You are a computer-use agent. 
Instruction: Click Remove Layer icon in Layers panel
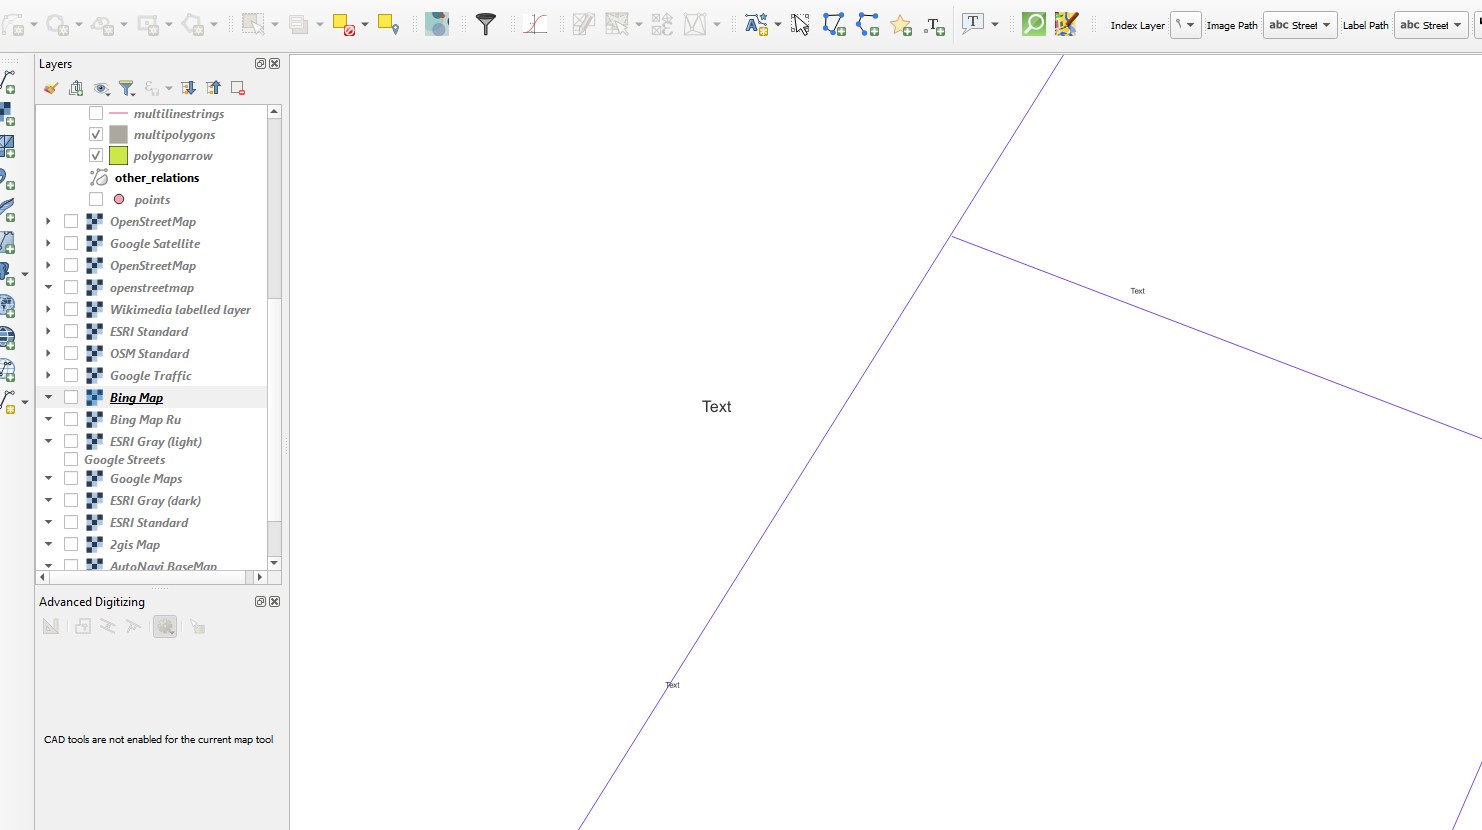click(x=238, y=88)
